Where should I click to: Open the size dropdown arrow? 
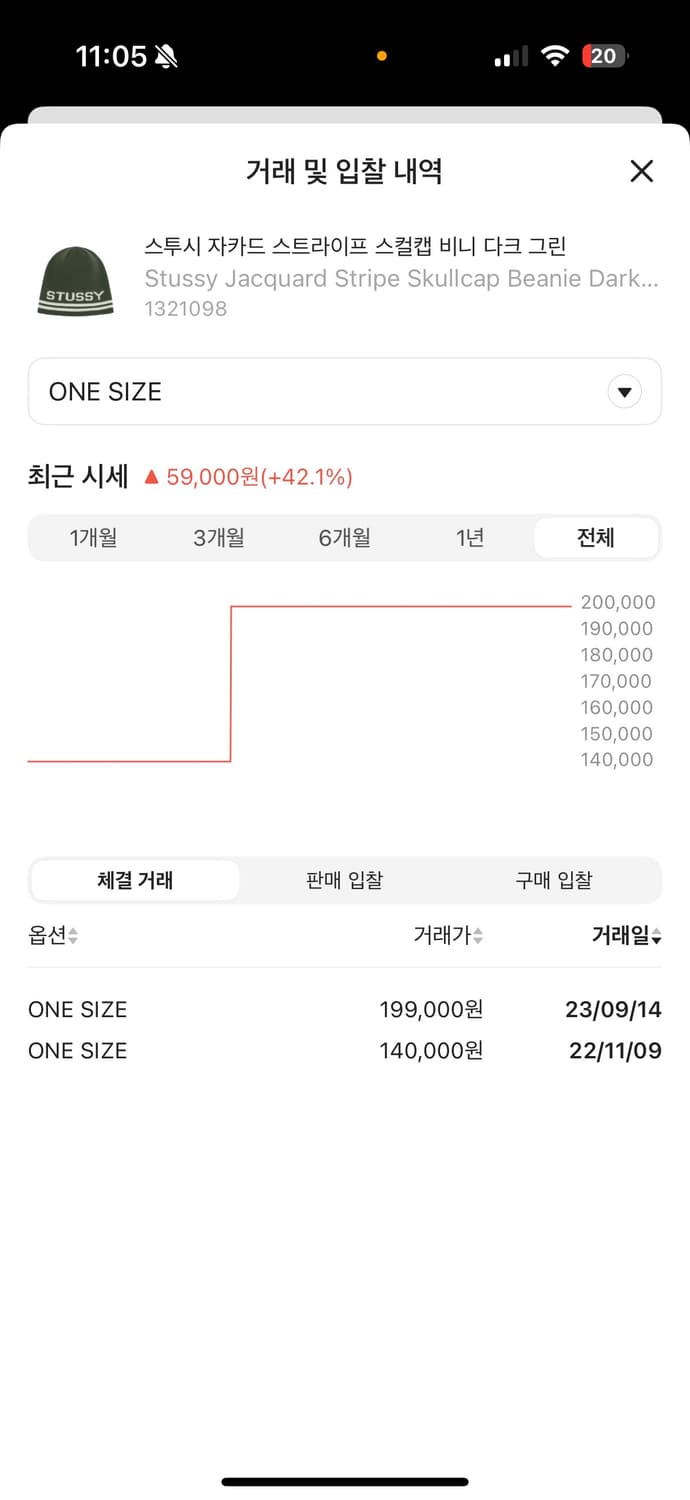click(624, 391)
